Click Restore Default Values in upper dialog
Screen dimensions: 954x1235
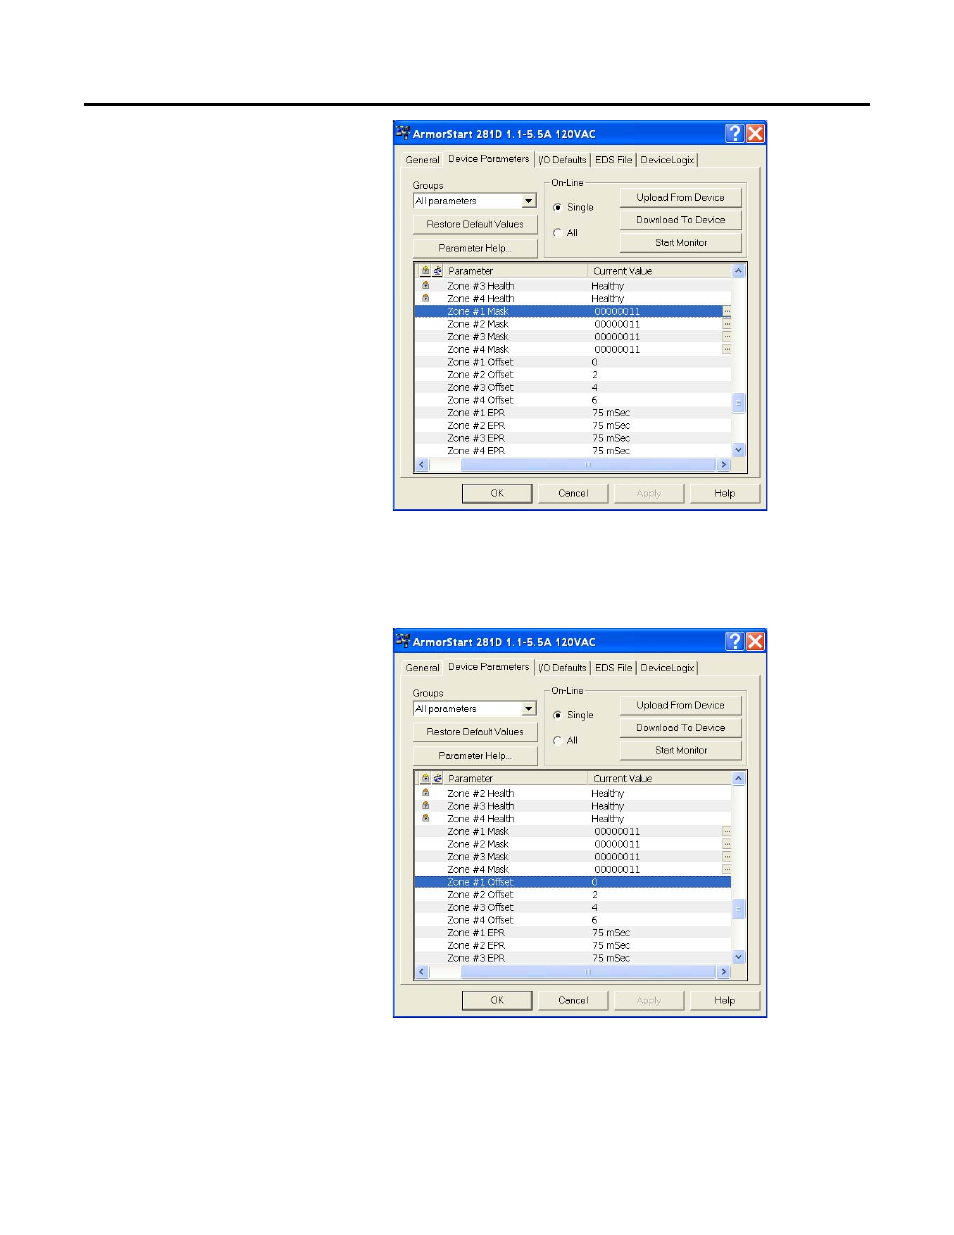pos(475,224)
